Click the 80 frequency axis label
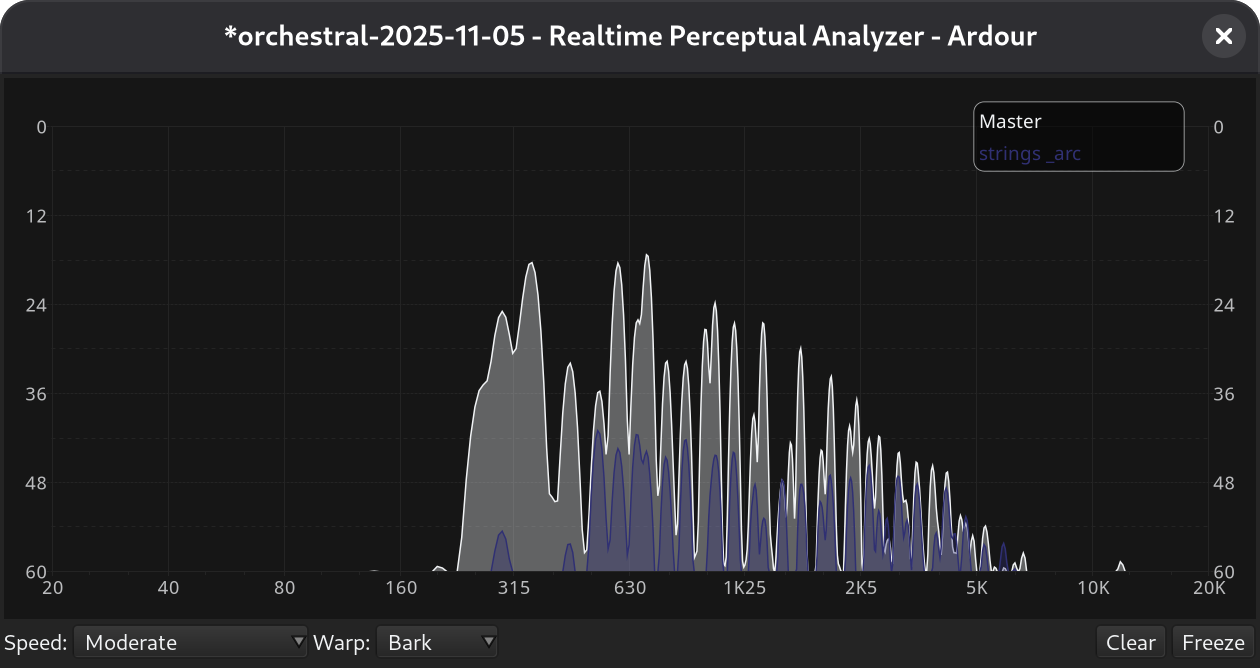The image size is (1260, 668). tap(284, 588)
